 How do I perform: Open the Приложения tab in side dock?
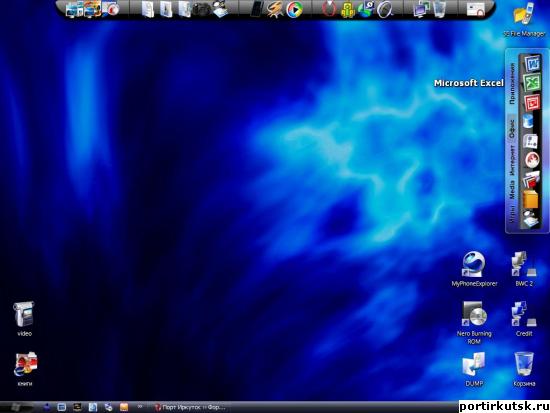click(512, 84)
